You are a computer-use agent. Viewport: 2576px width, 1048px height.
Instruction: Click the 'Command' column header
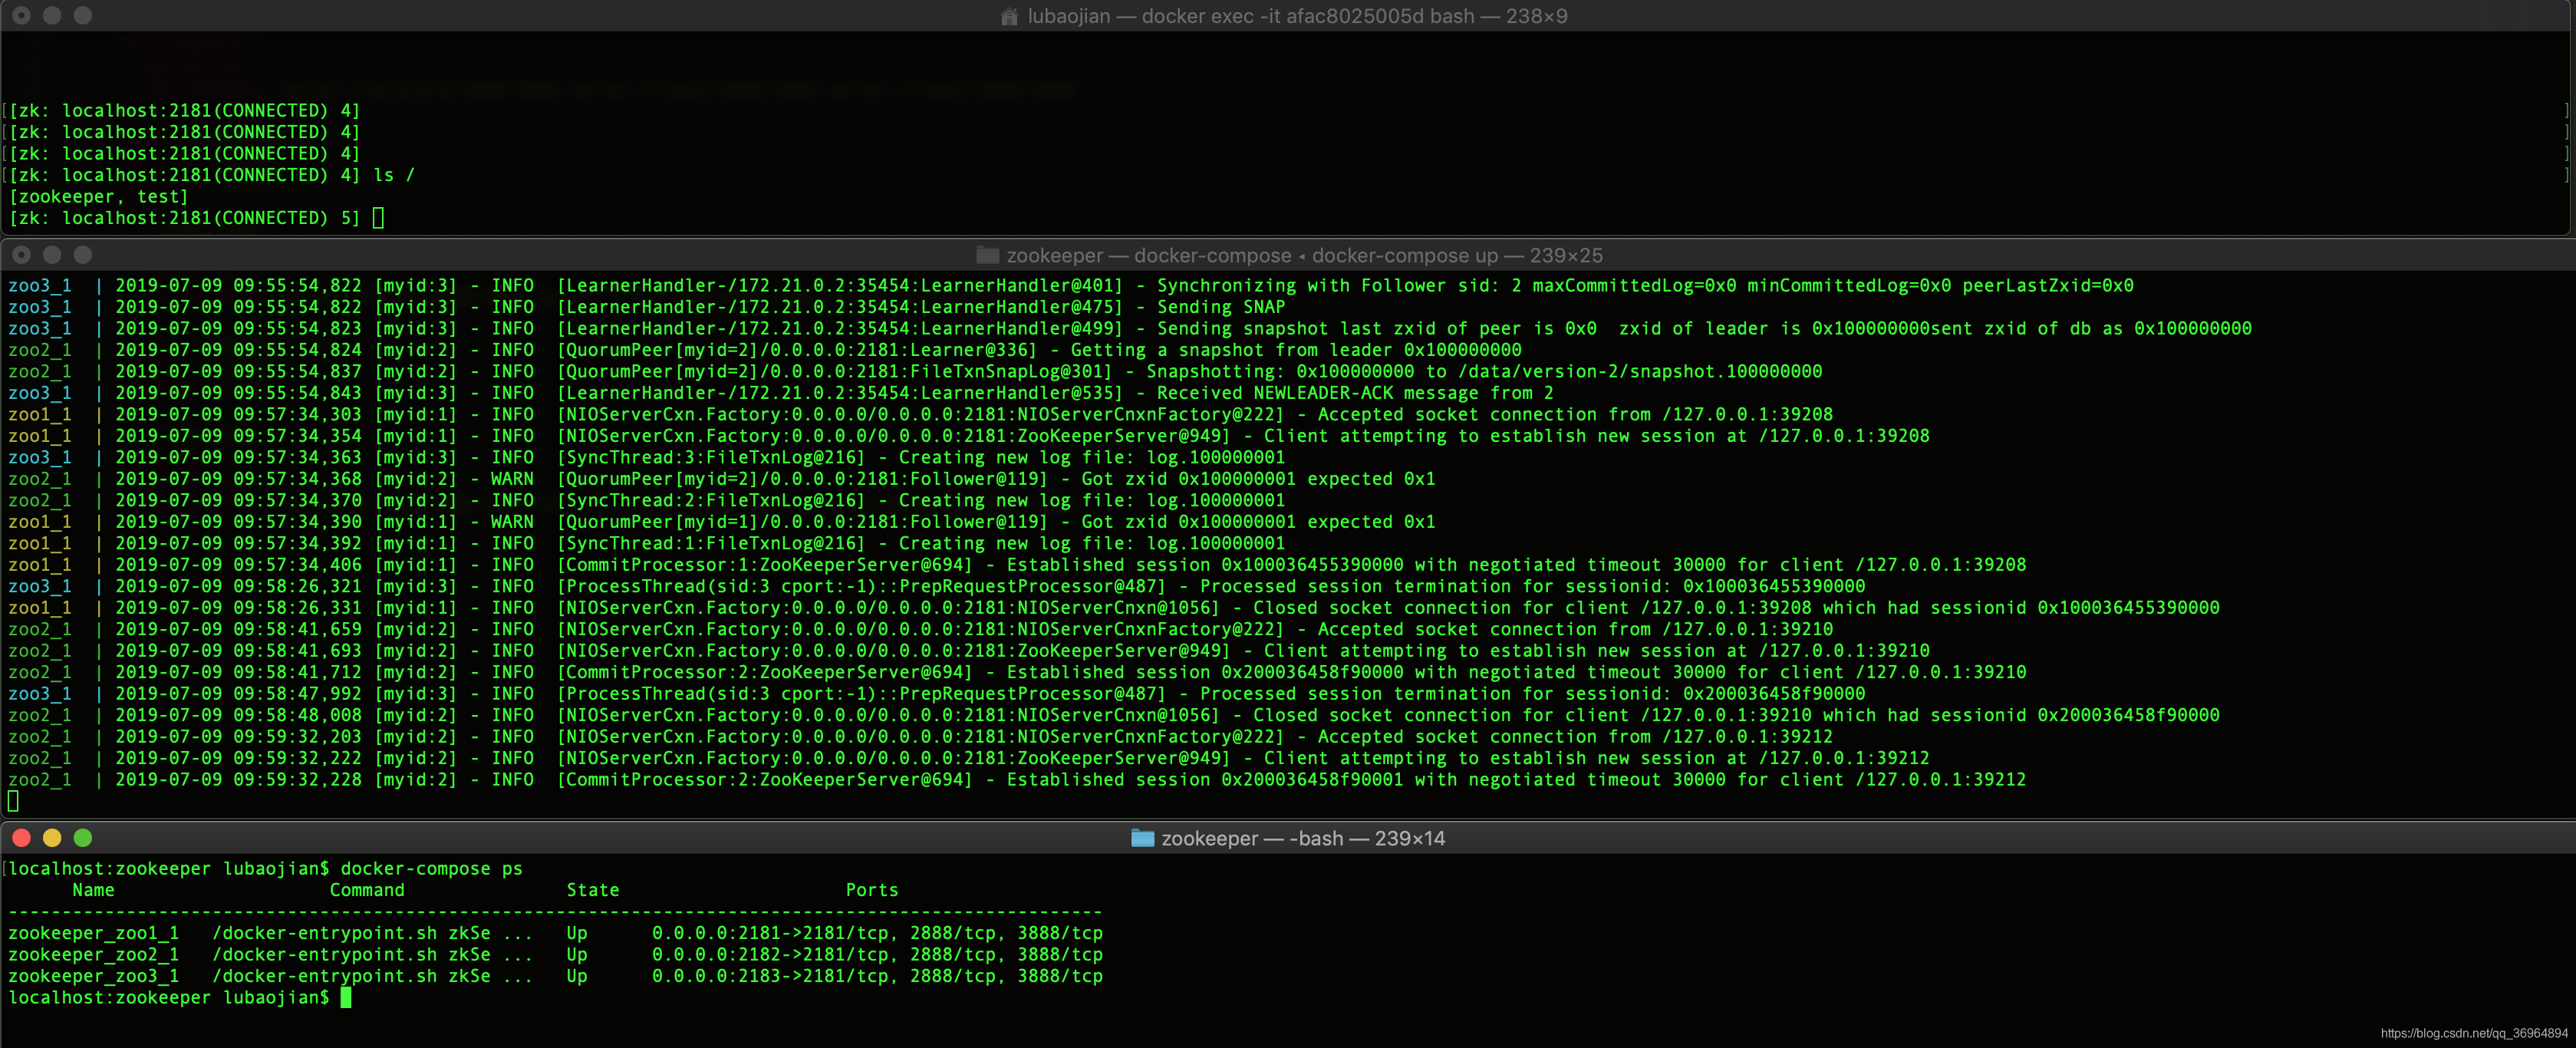coord(367,890)
